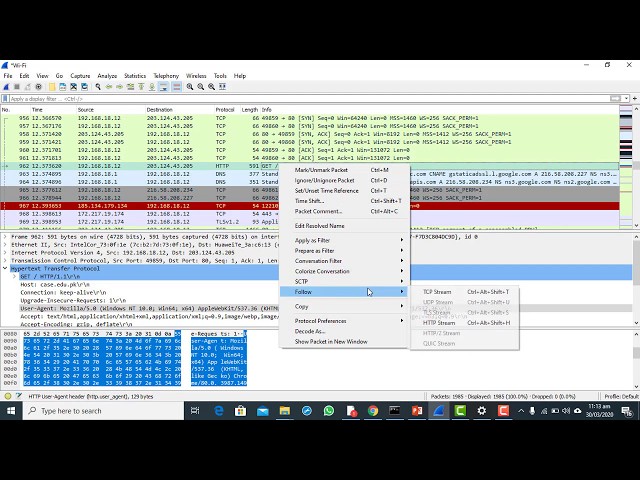Click Type here to search box
This screenshot has width=640, height=480.
103,411
